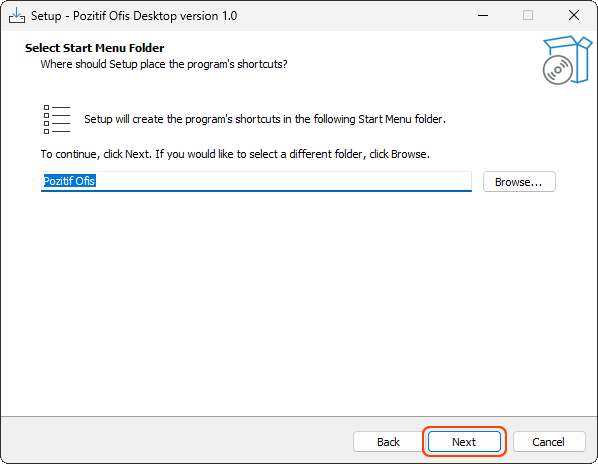This screenshot has width=598, height=464.
Task: Close the Setup window with X
Action: [x=574, y=16]
